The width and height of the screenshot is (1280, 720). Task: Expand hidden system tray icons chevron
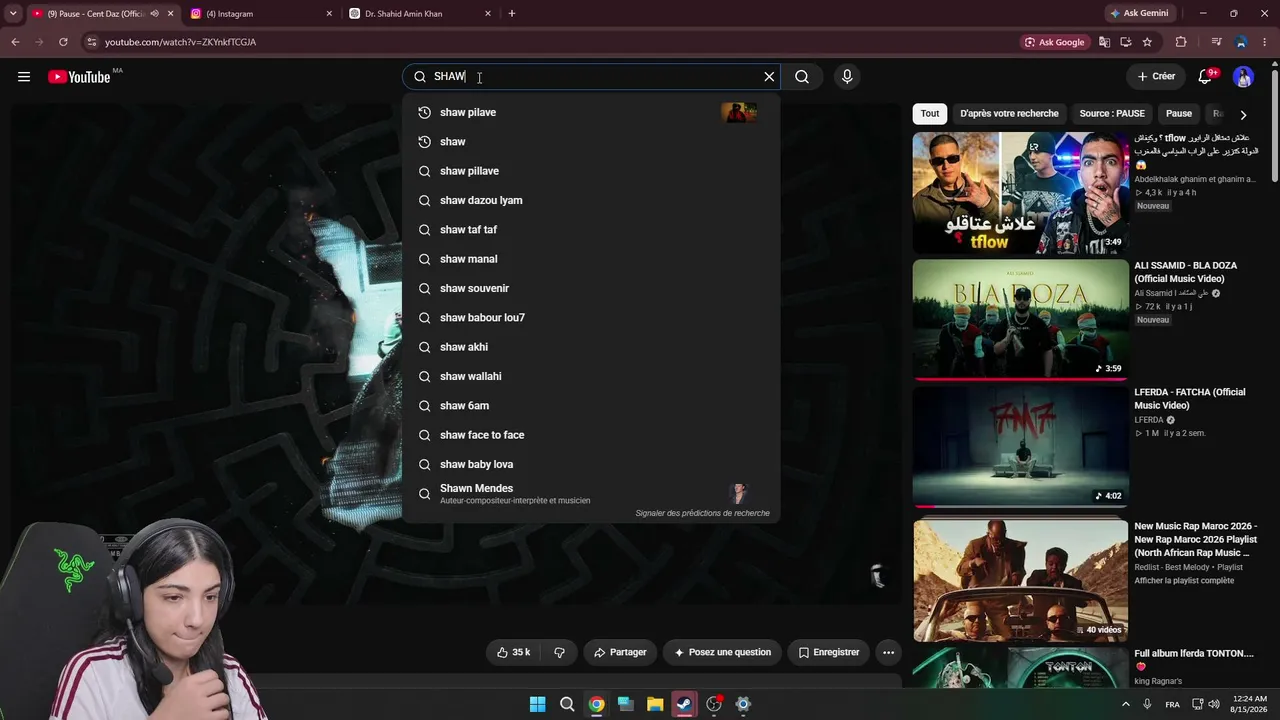tap(1126, 704)
